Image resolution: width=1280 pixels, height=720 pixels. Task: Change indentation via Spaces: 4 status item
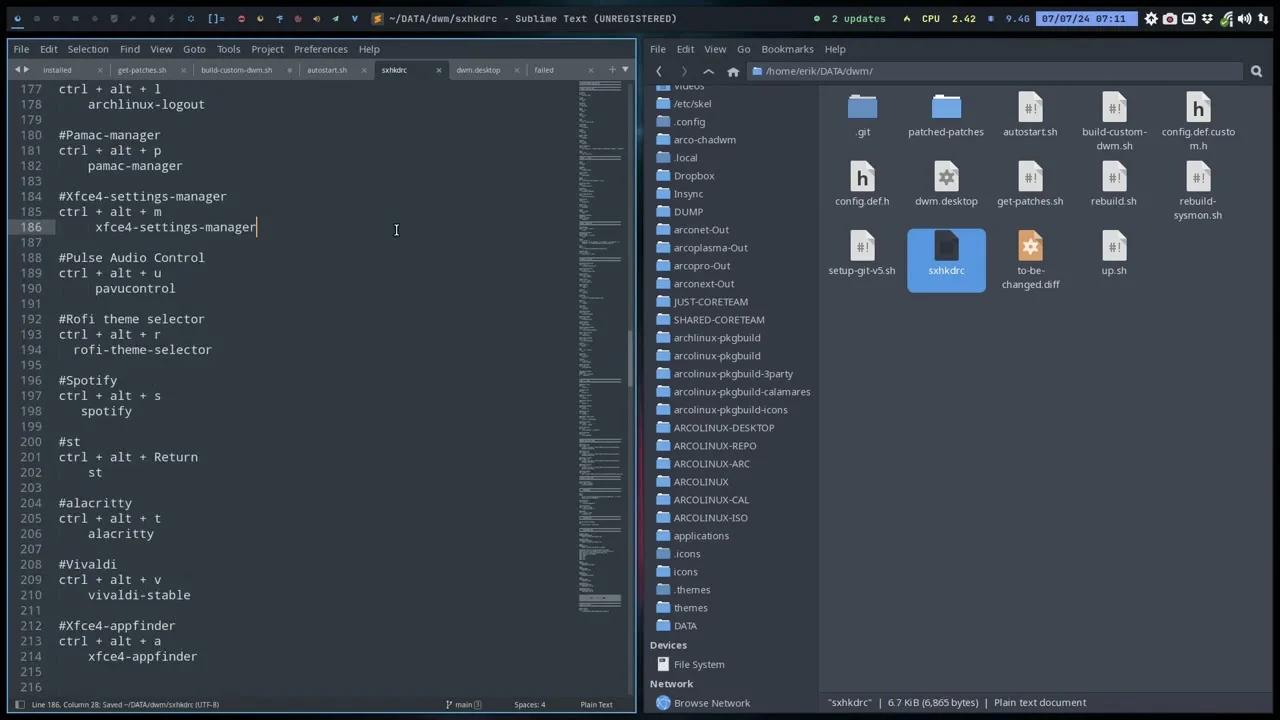pyautogui.click(x=529, y=704)
